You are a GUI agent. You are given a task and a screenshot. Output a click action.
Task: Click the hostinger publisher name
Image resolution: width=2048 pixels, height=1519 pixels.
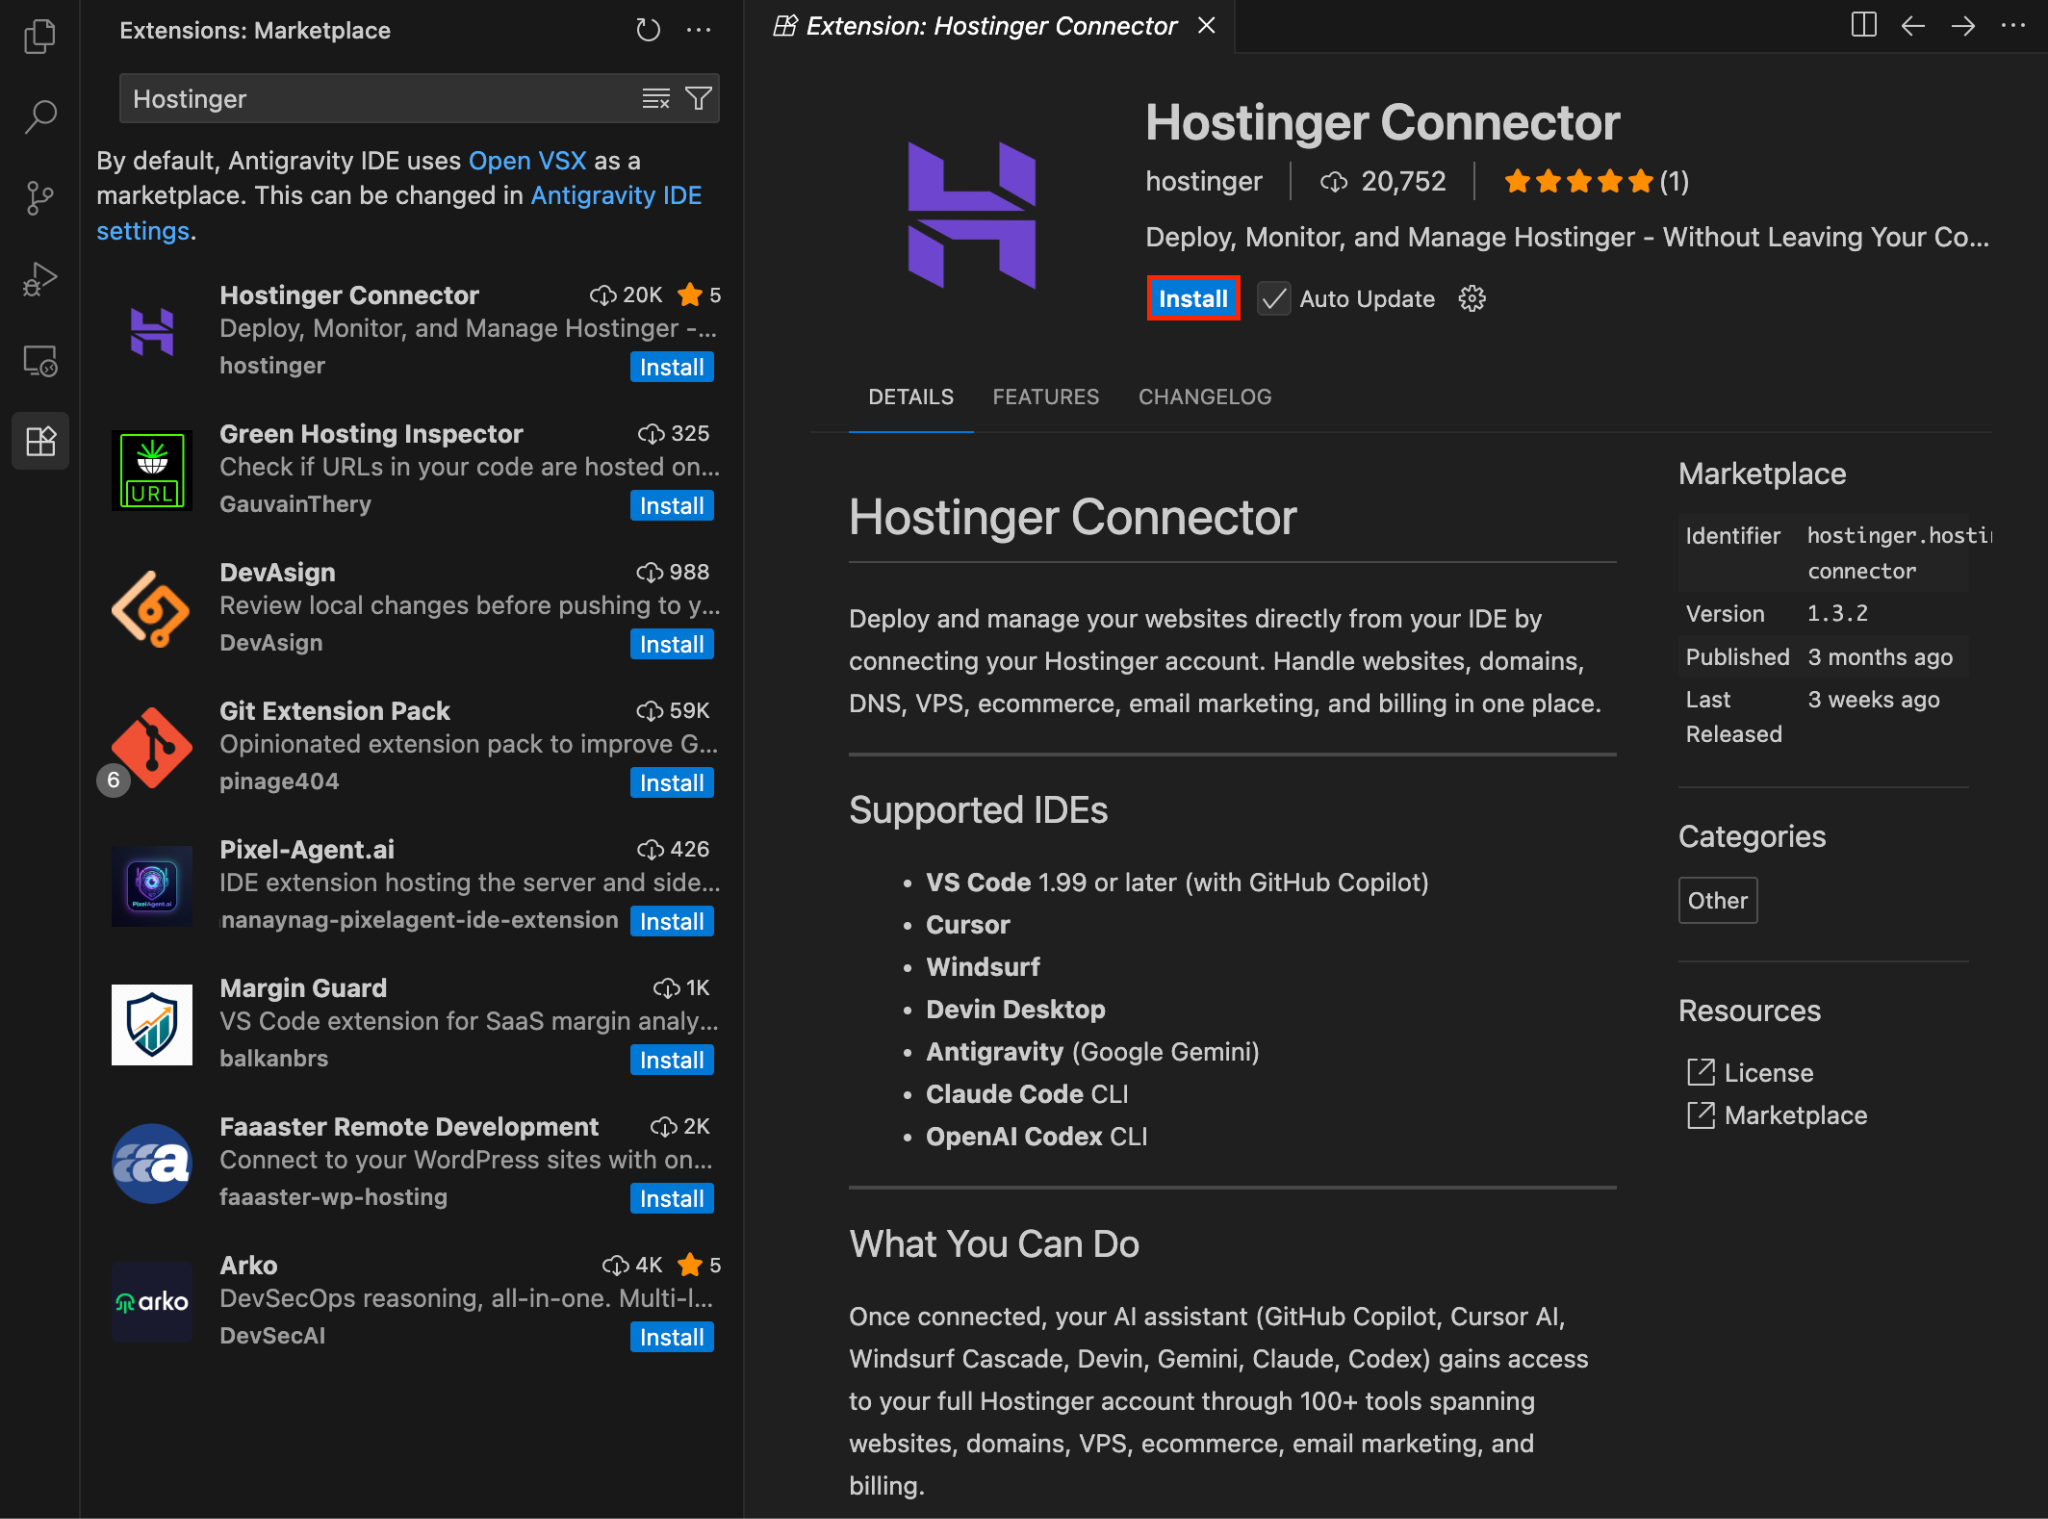pyautogui.click(x=1204, y=181)
